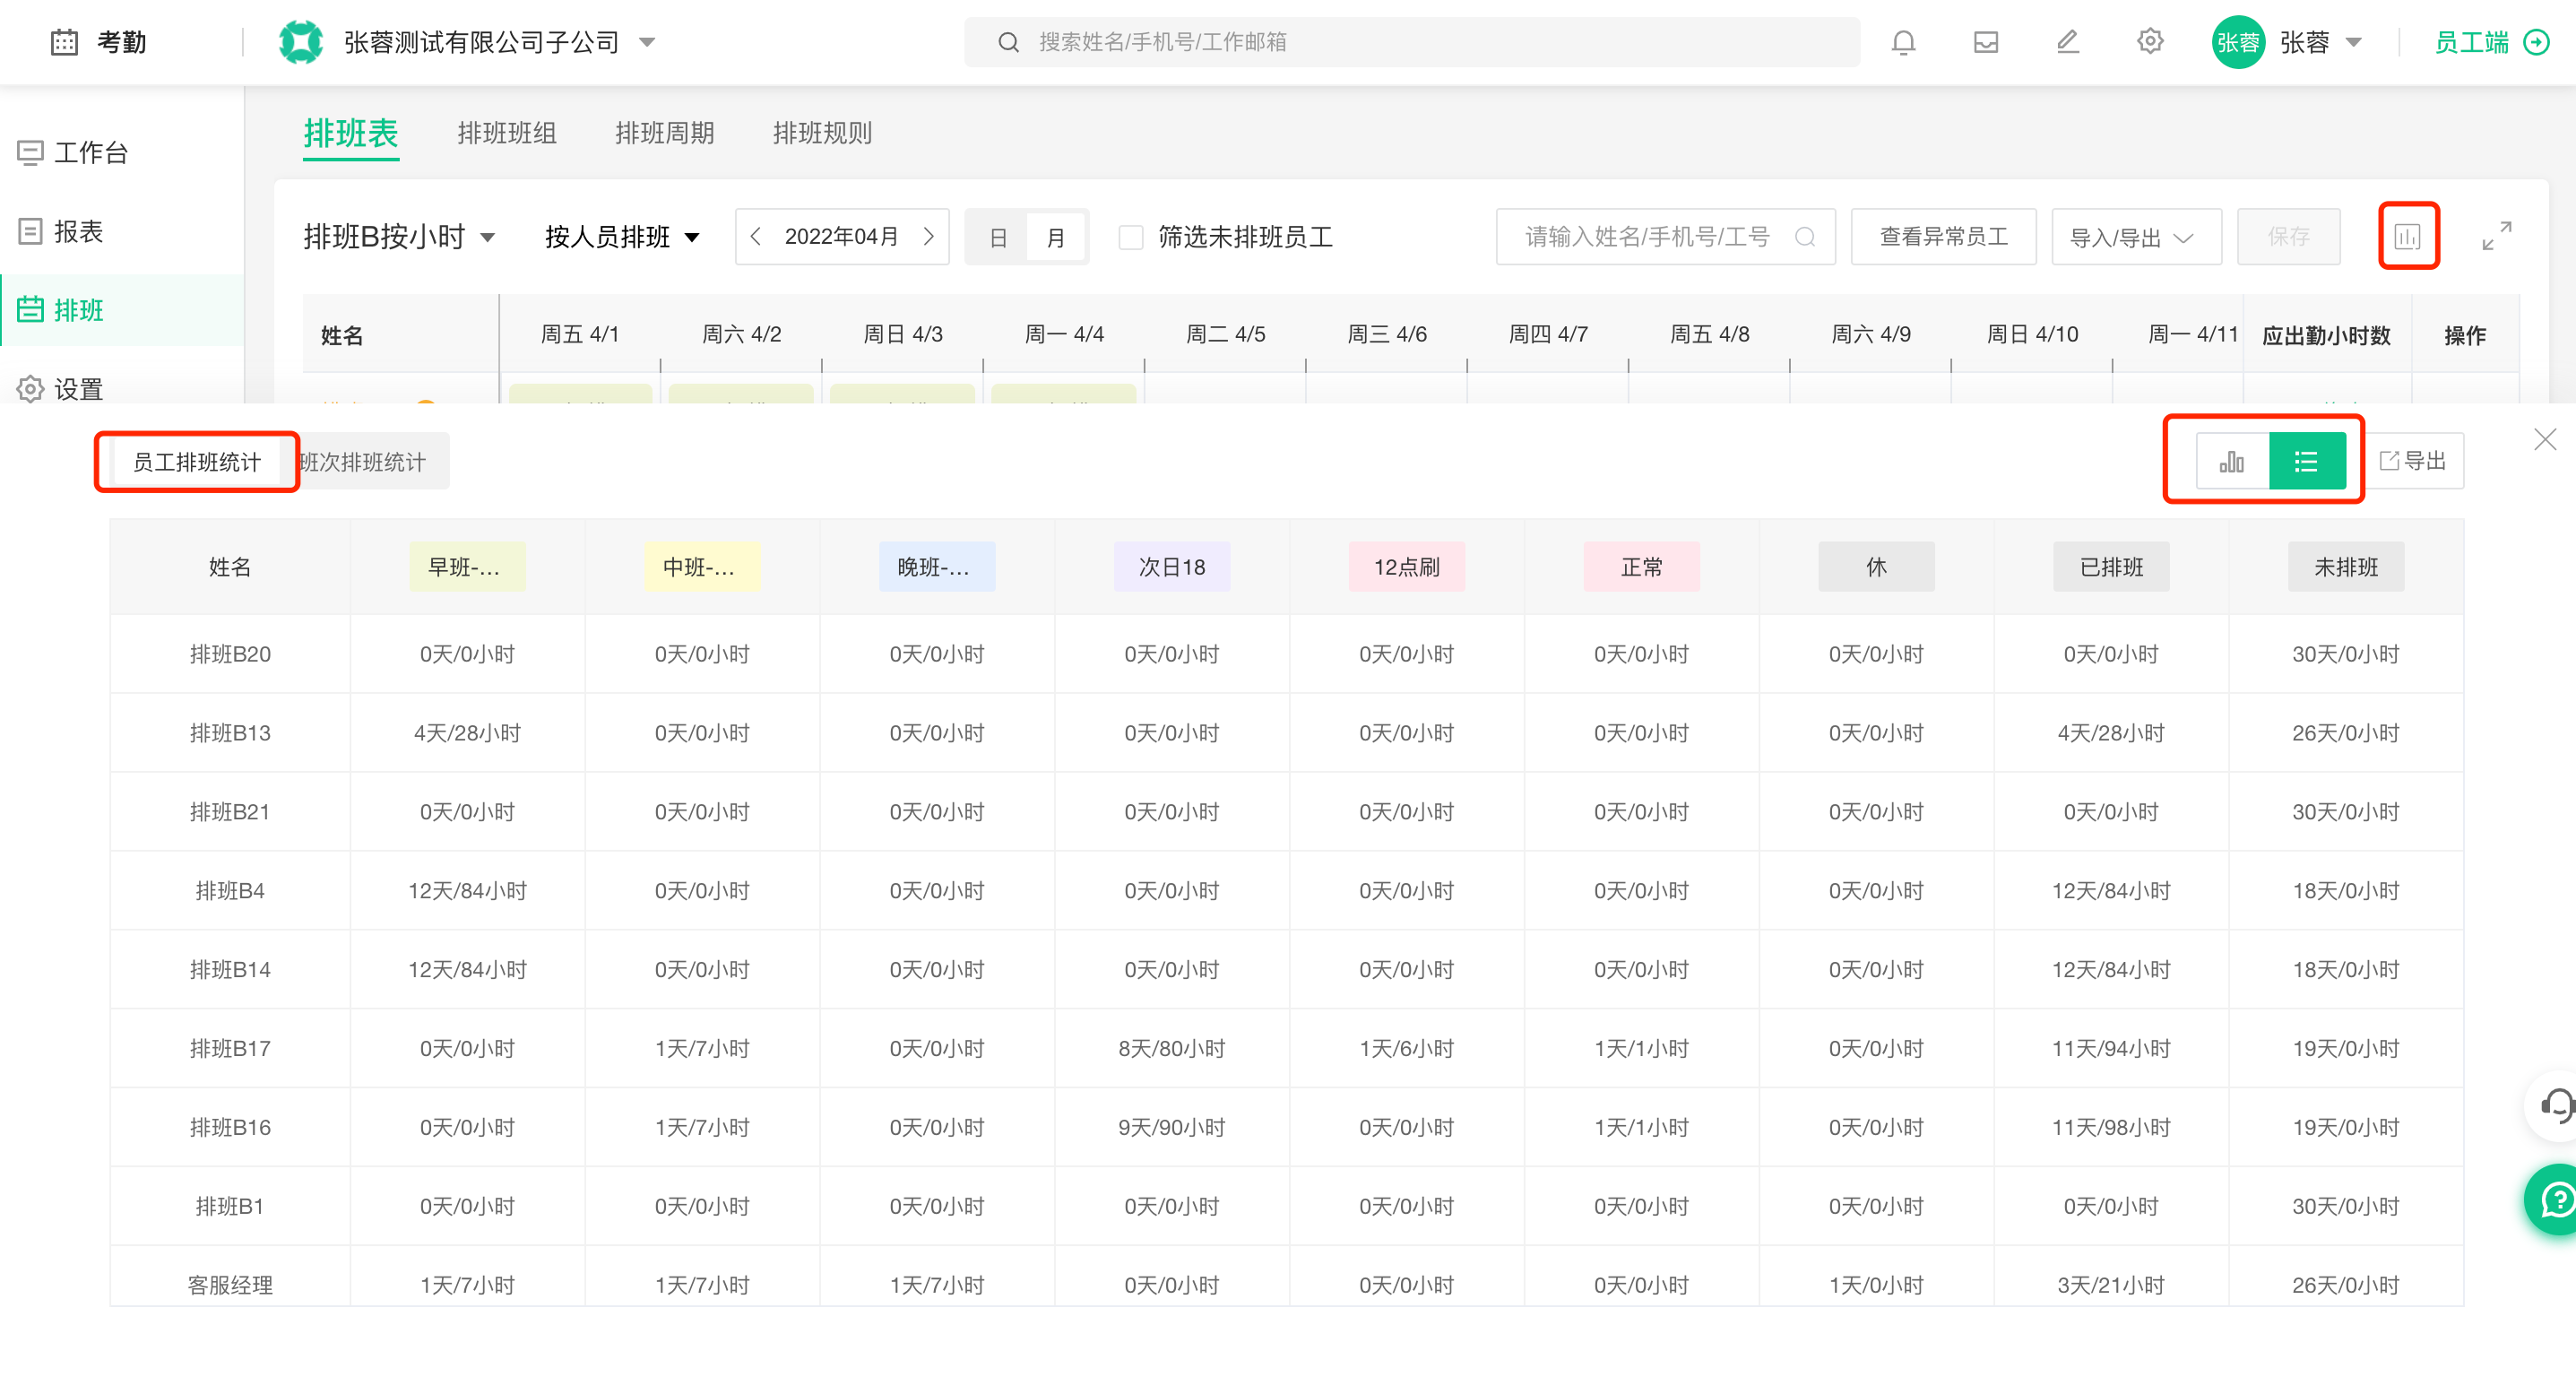This screenshot has height=1377, width=2576.
Task: Click the 考勤 module title
Action: pos(122,42)
